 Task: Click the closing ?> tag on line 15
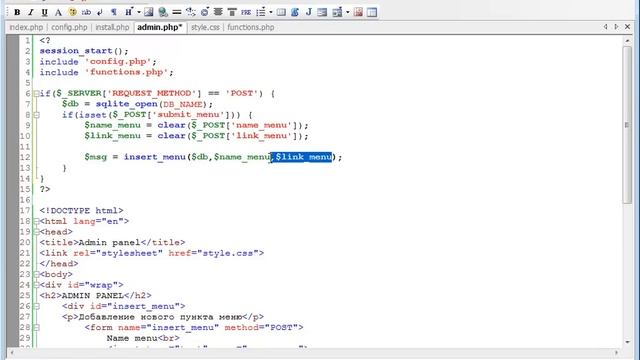point(45,189)
